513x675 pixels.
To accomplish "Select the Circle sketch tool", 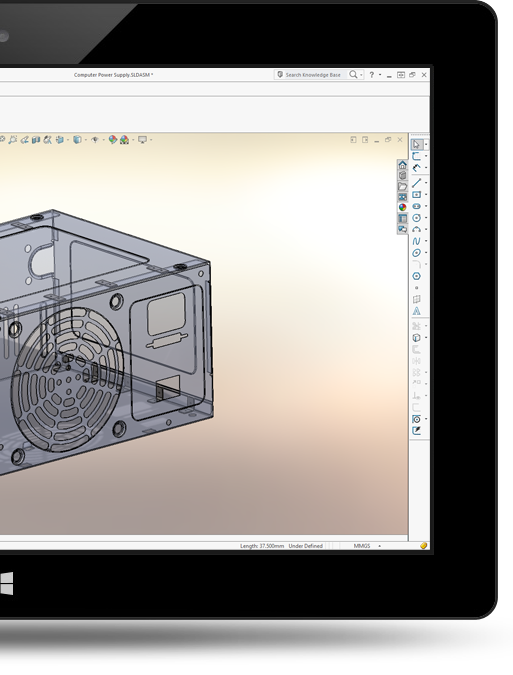I will [416, 218].
